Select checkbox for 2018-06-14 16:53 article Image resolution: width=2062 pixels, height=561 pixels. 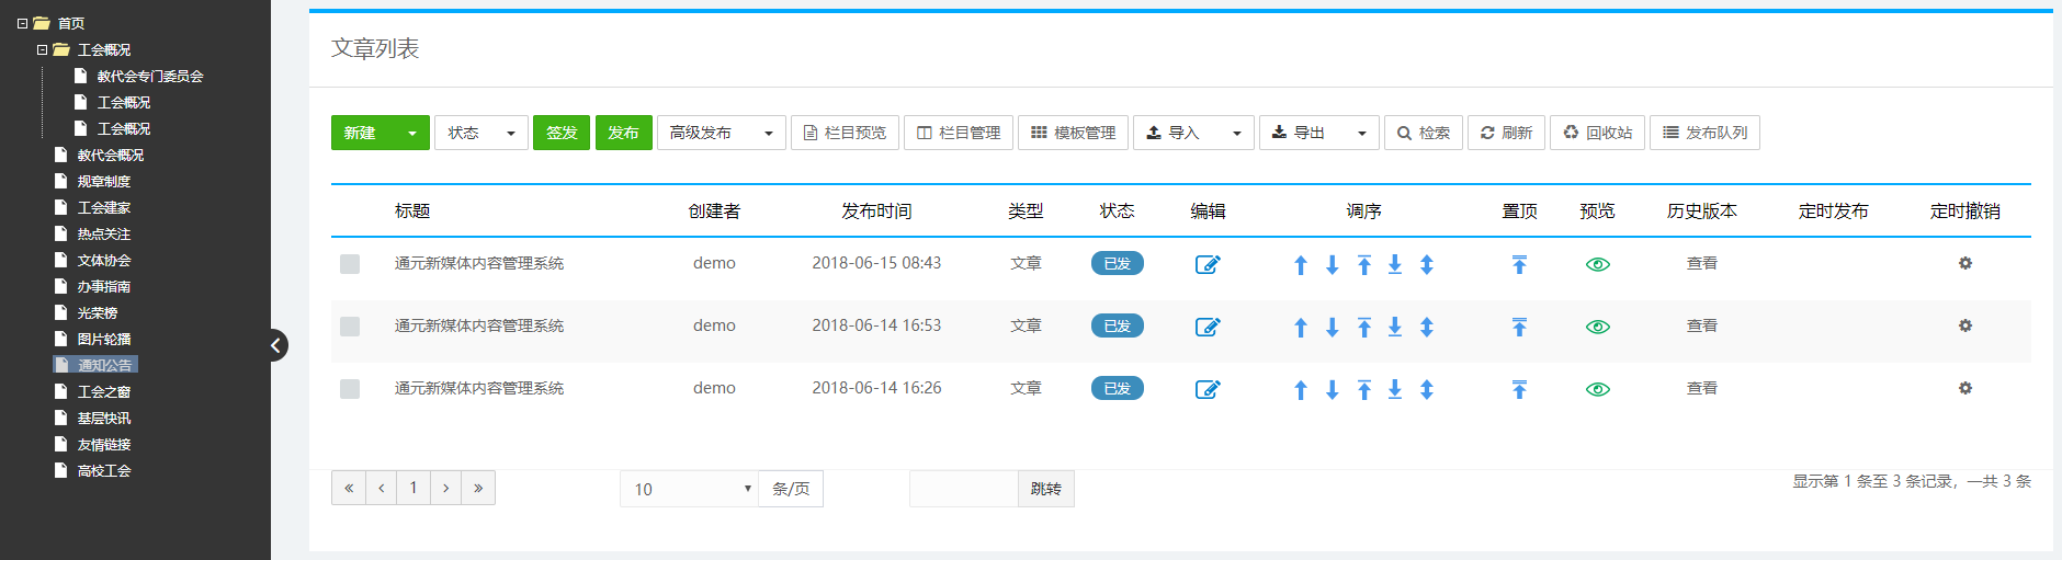pyautogui.click(x=350, y=326)
